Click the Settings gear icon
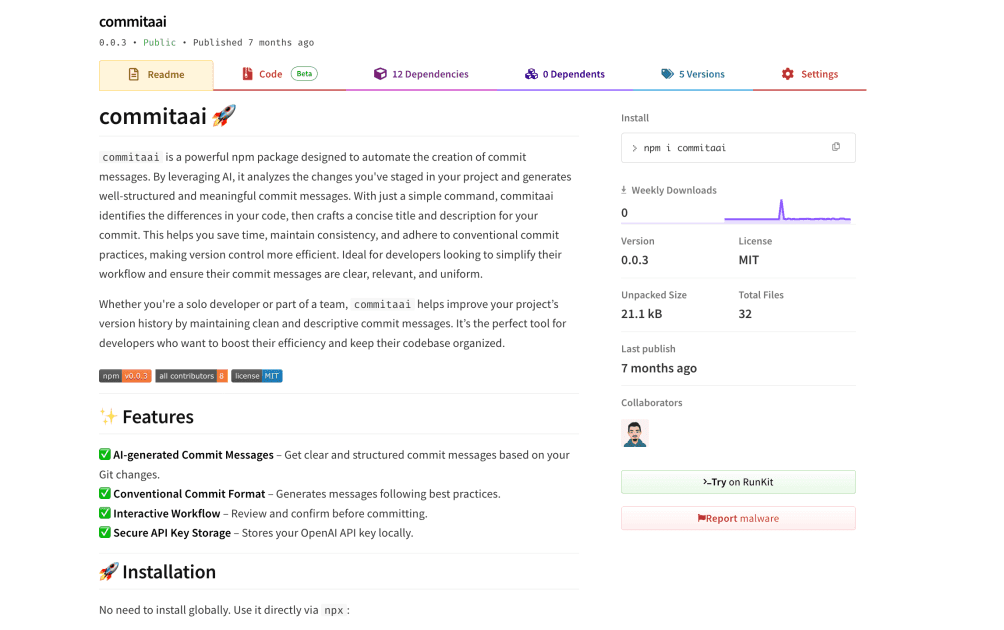This screenshot has height=630, width=1004. (788, 74)
